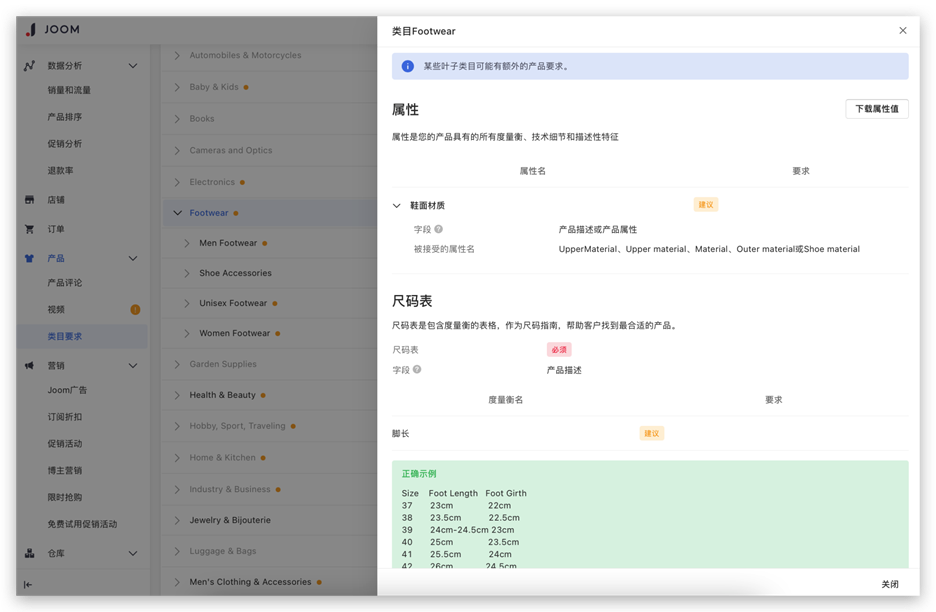Click the orange alert badge beside 视频
This screenshot has width=936, height=612.
pos(135,310)
